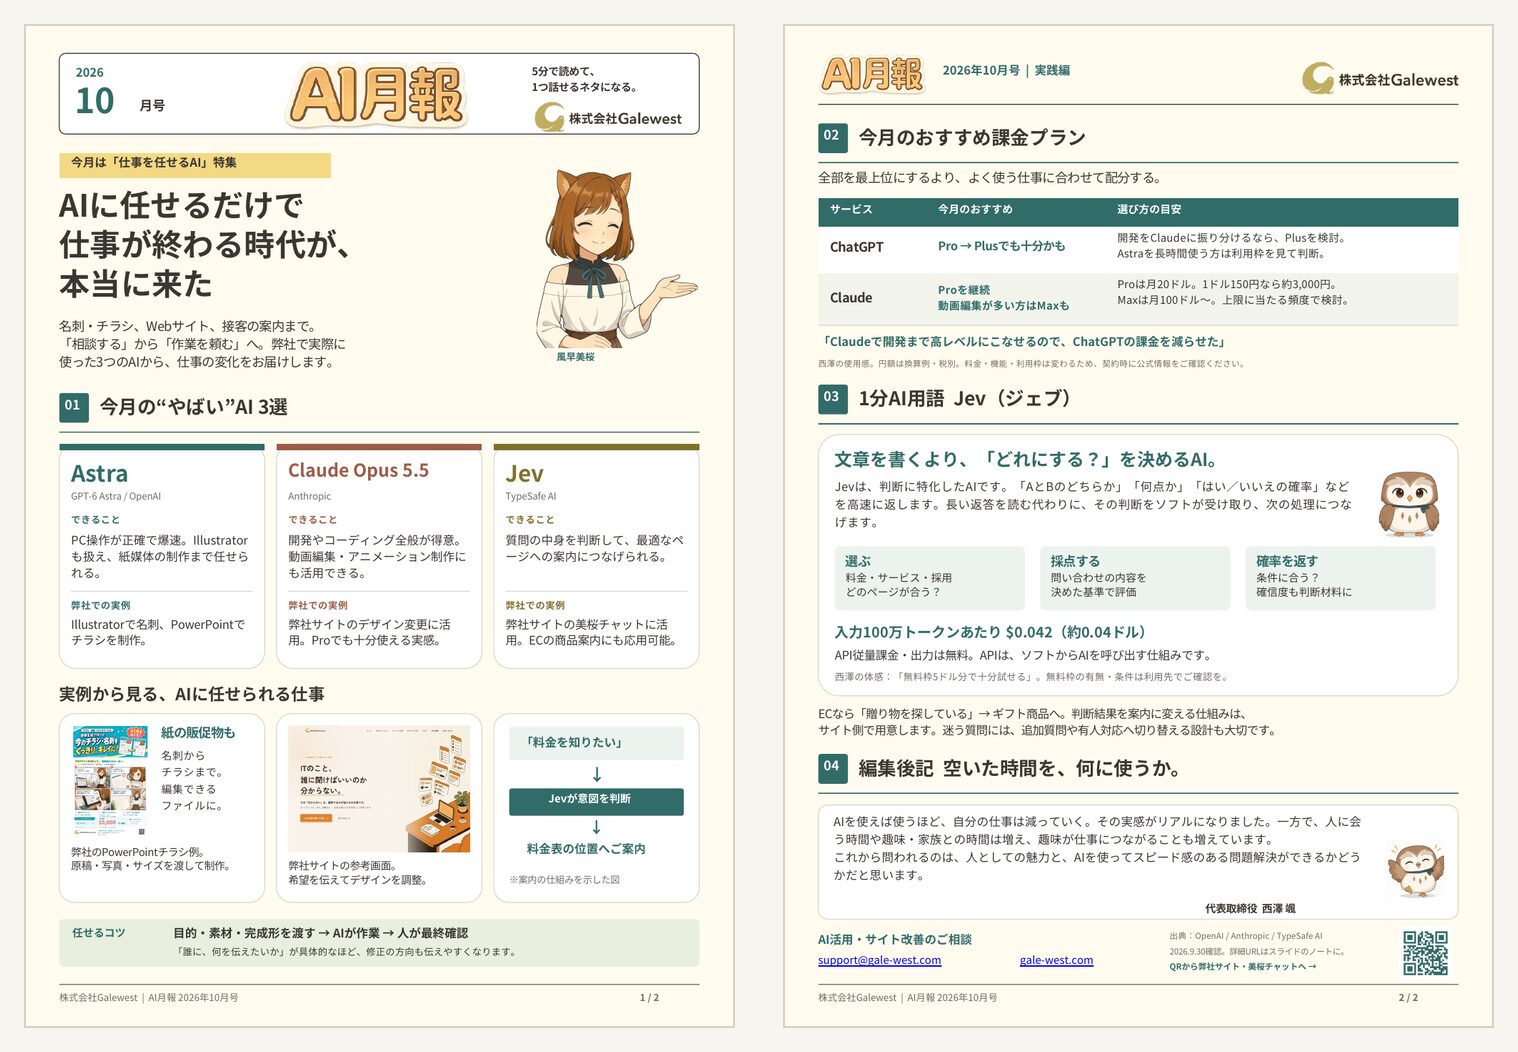The width and height of the screenshot is (1518, 1052).
Task: Click the '採点する' feature box
Action: (1135, 578)
